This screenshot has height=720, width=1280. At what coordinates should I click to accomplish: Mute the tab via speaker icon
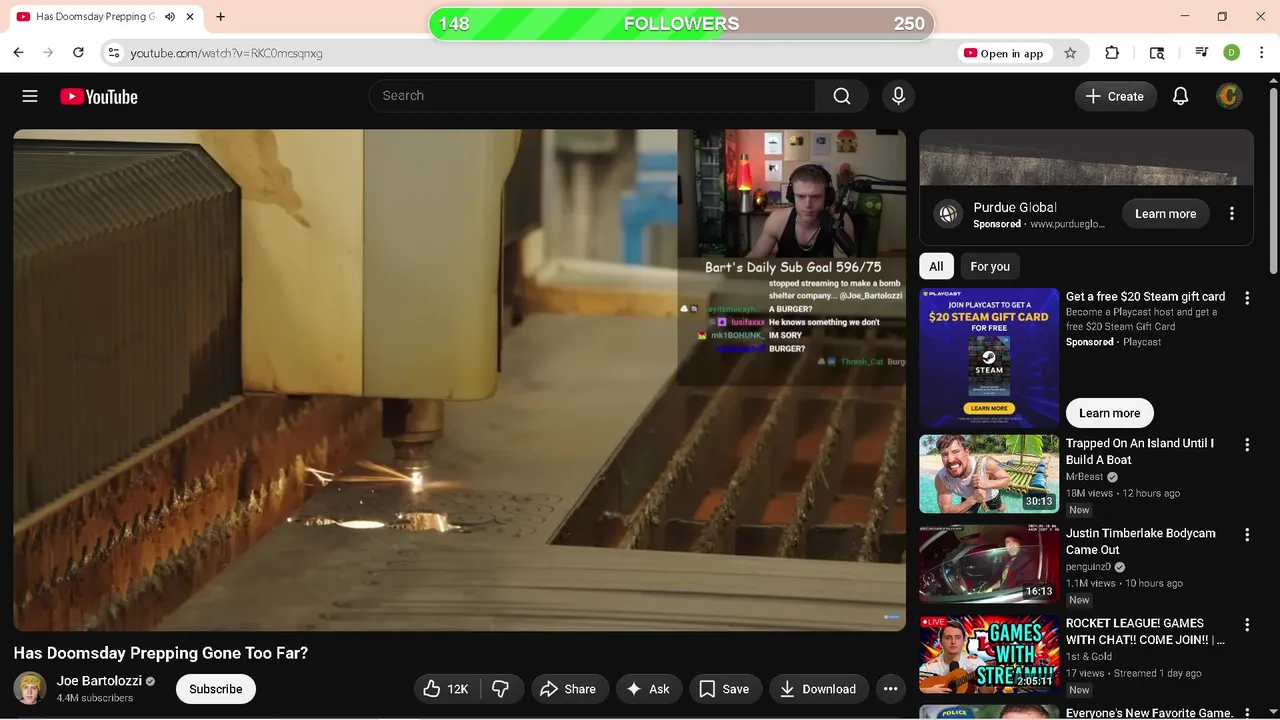click(170, 17)
